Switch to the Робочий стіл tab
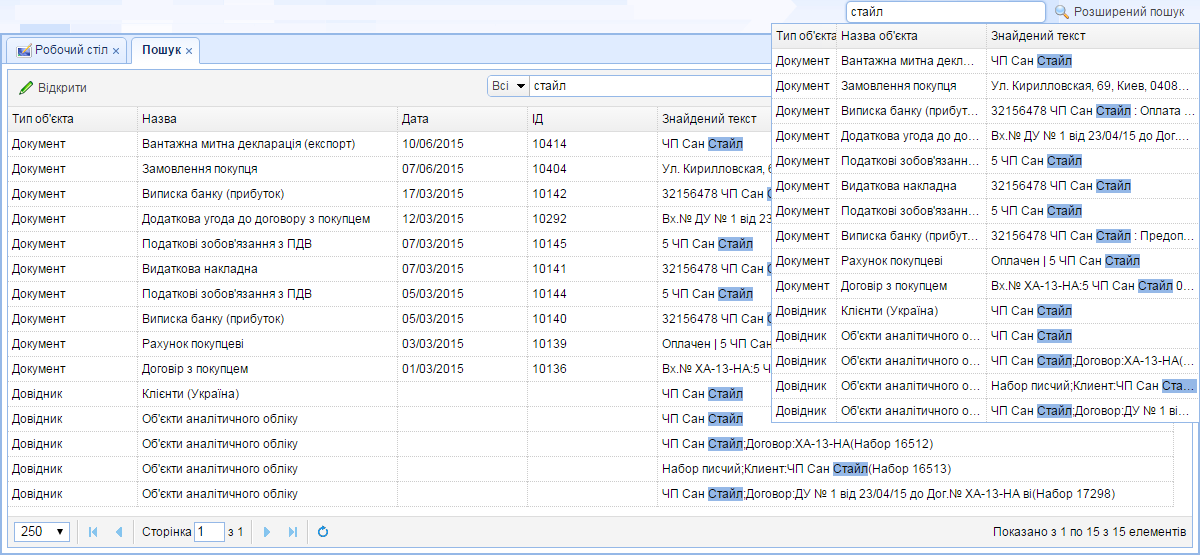Image resolution: width=1200 pixels, height=555 pixels. click(x=68, y=49)
